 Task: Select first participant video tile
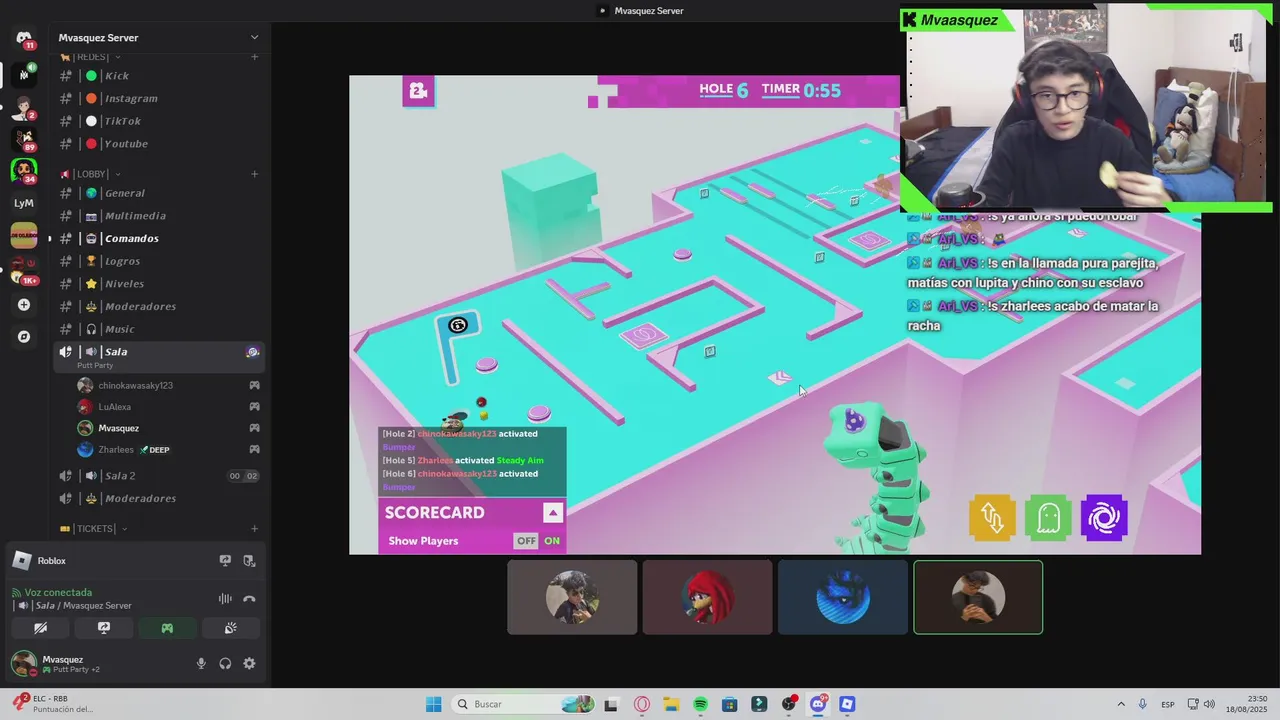coord(572,597)
